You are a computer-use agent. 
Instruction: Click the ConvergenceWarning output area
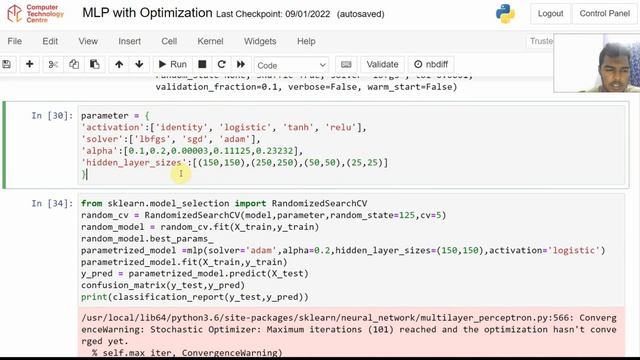click(351, 333)
